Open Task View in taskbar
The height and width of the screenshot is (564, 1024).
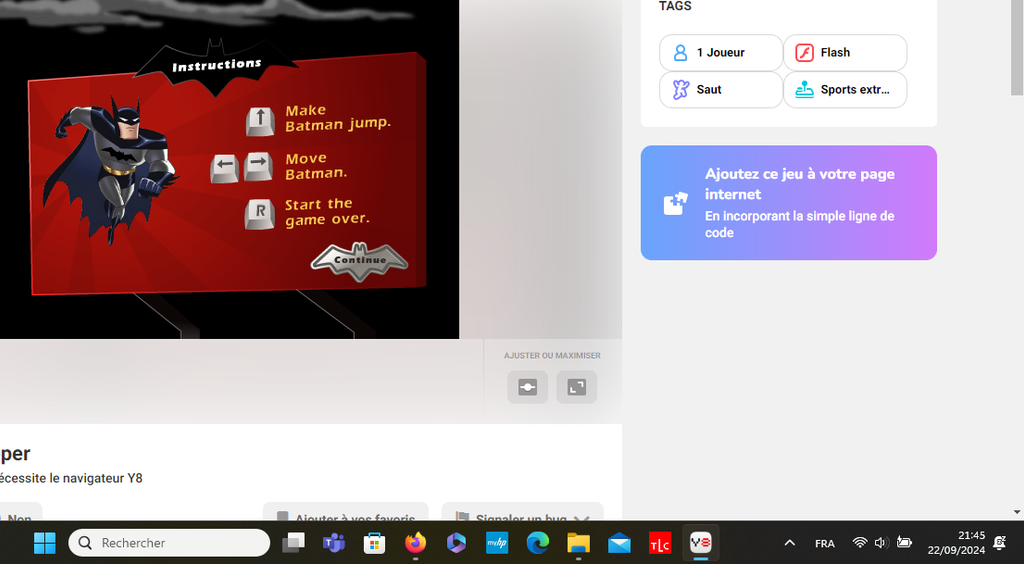click(x=293, y=542)
